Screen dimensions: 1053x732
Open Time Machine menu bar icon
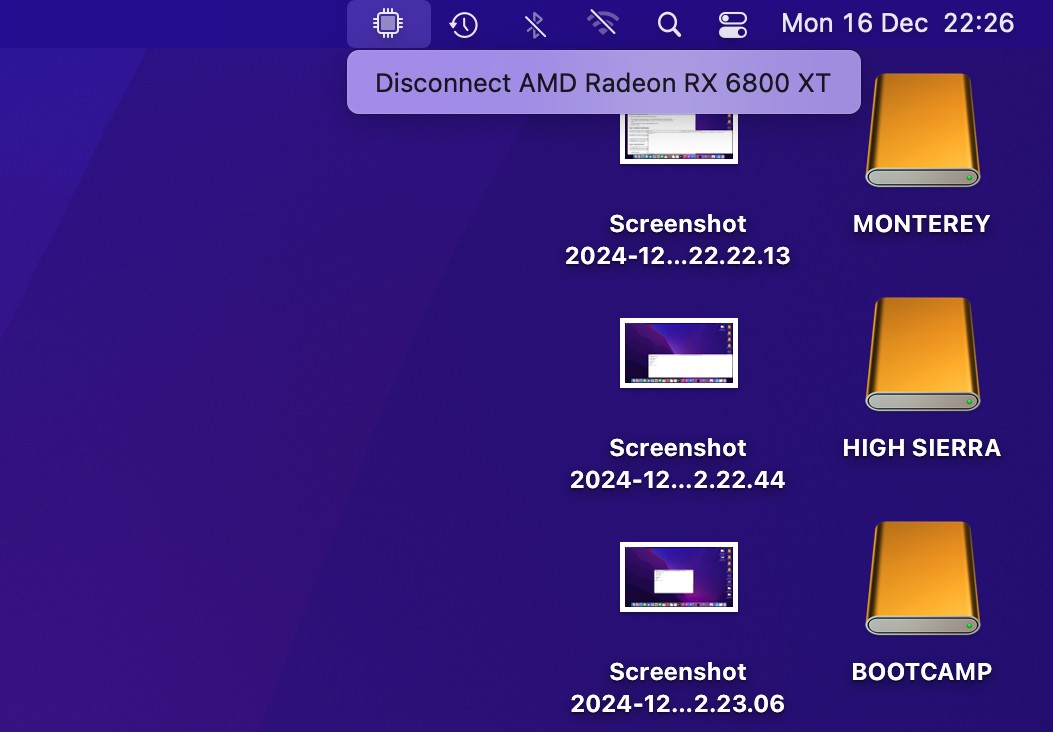pyautogui.click(x=463, y=25)
